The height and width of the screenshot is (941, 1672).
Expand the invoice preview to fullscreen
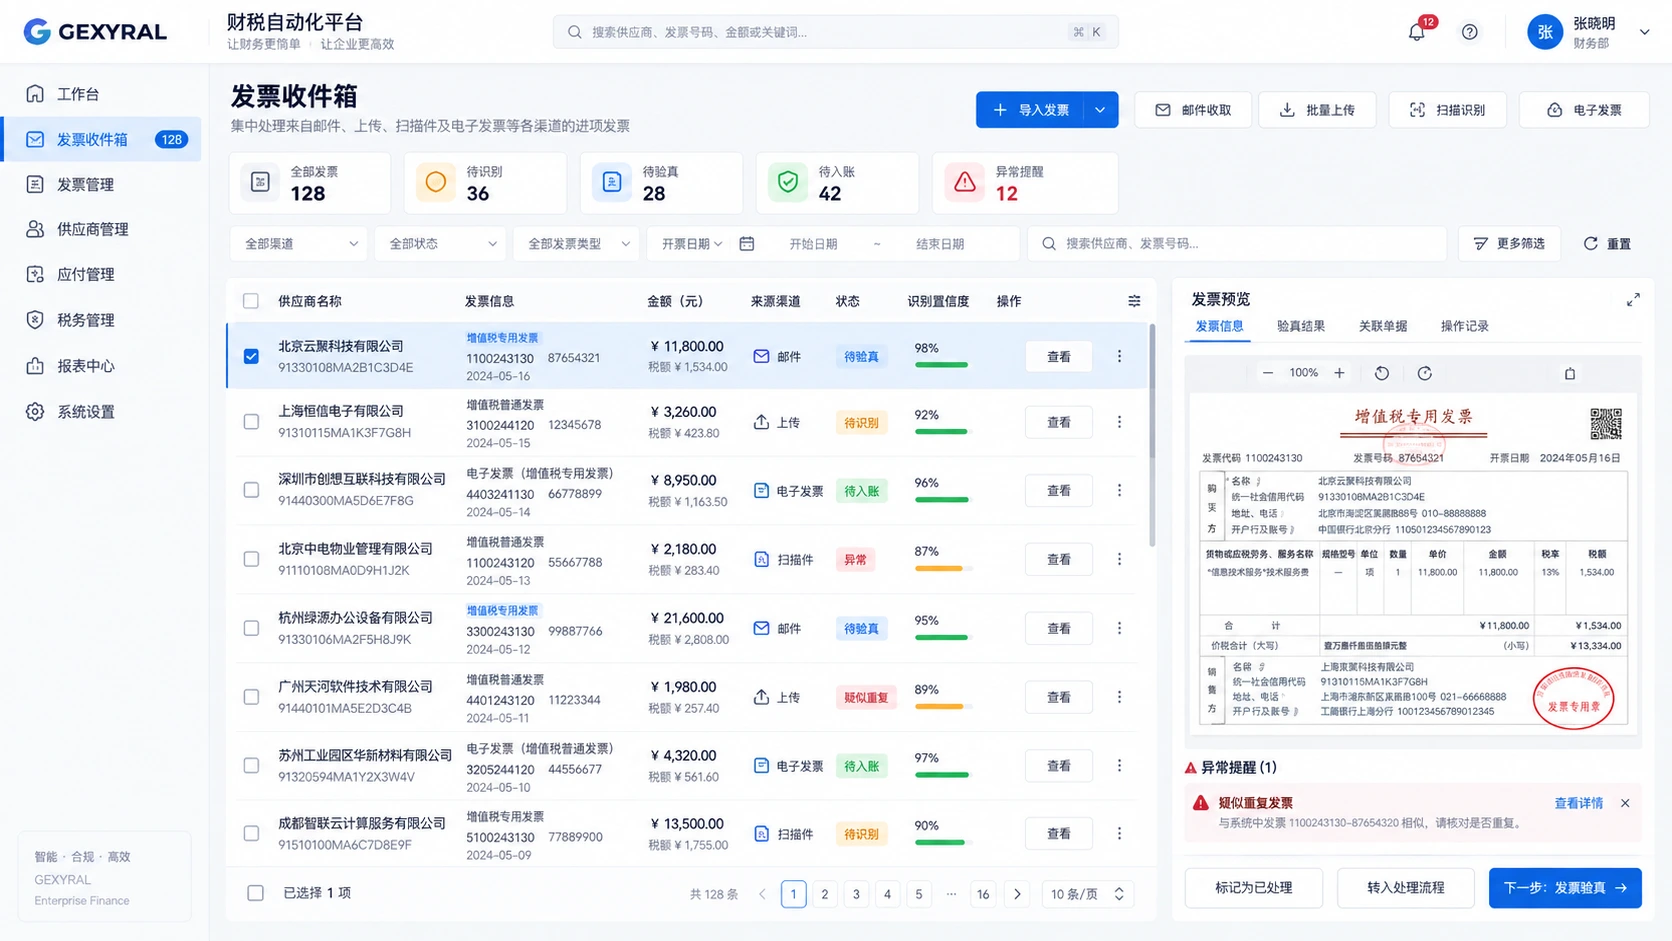point(1633,300)
